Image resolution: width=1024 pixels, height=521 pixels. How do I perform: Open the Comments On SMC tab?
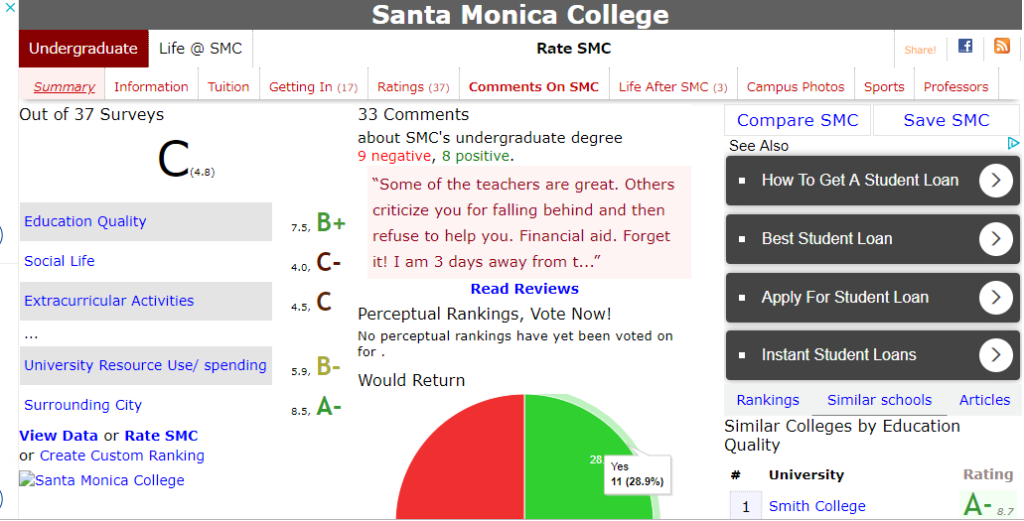(x=534, y=87)
